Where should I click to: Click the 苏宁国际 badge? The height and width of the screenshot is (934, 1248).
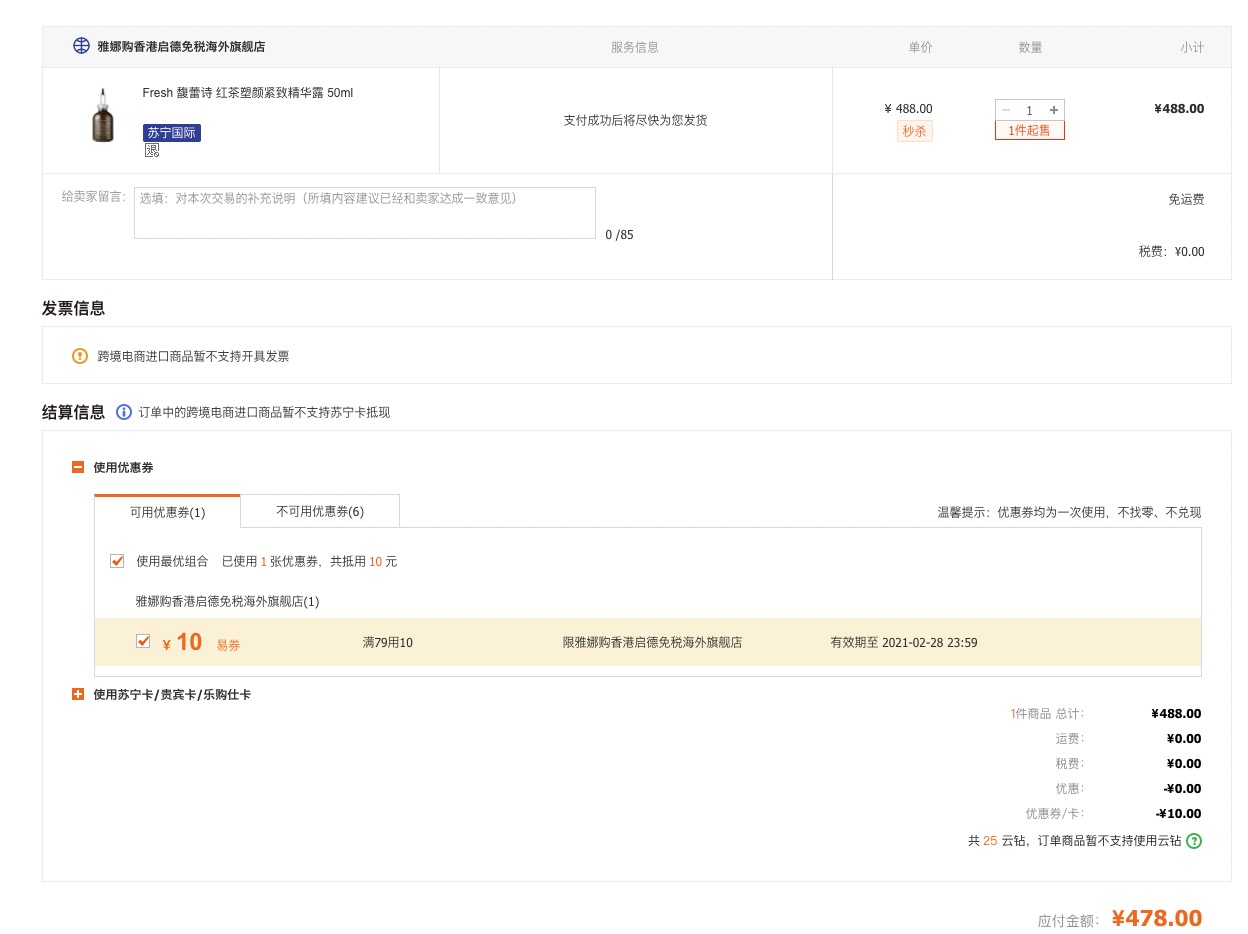click(x=172, y=133)
